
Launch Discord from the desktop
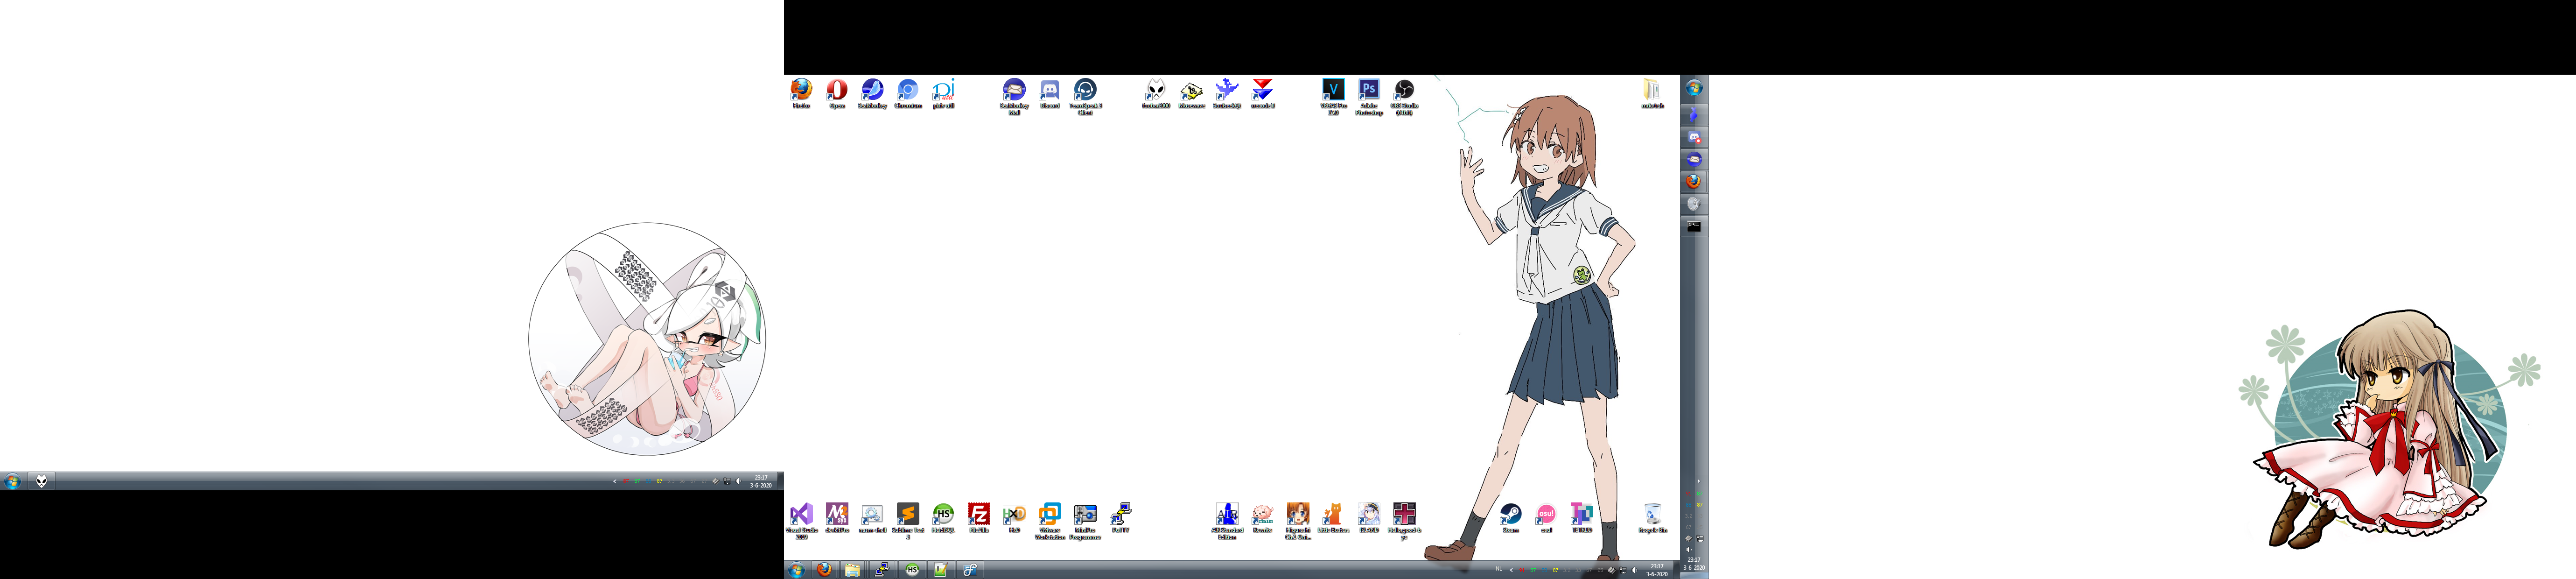(1050, 94)
